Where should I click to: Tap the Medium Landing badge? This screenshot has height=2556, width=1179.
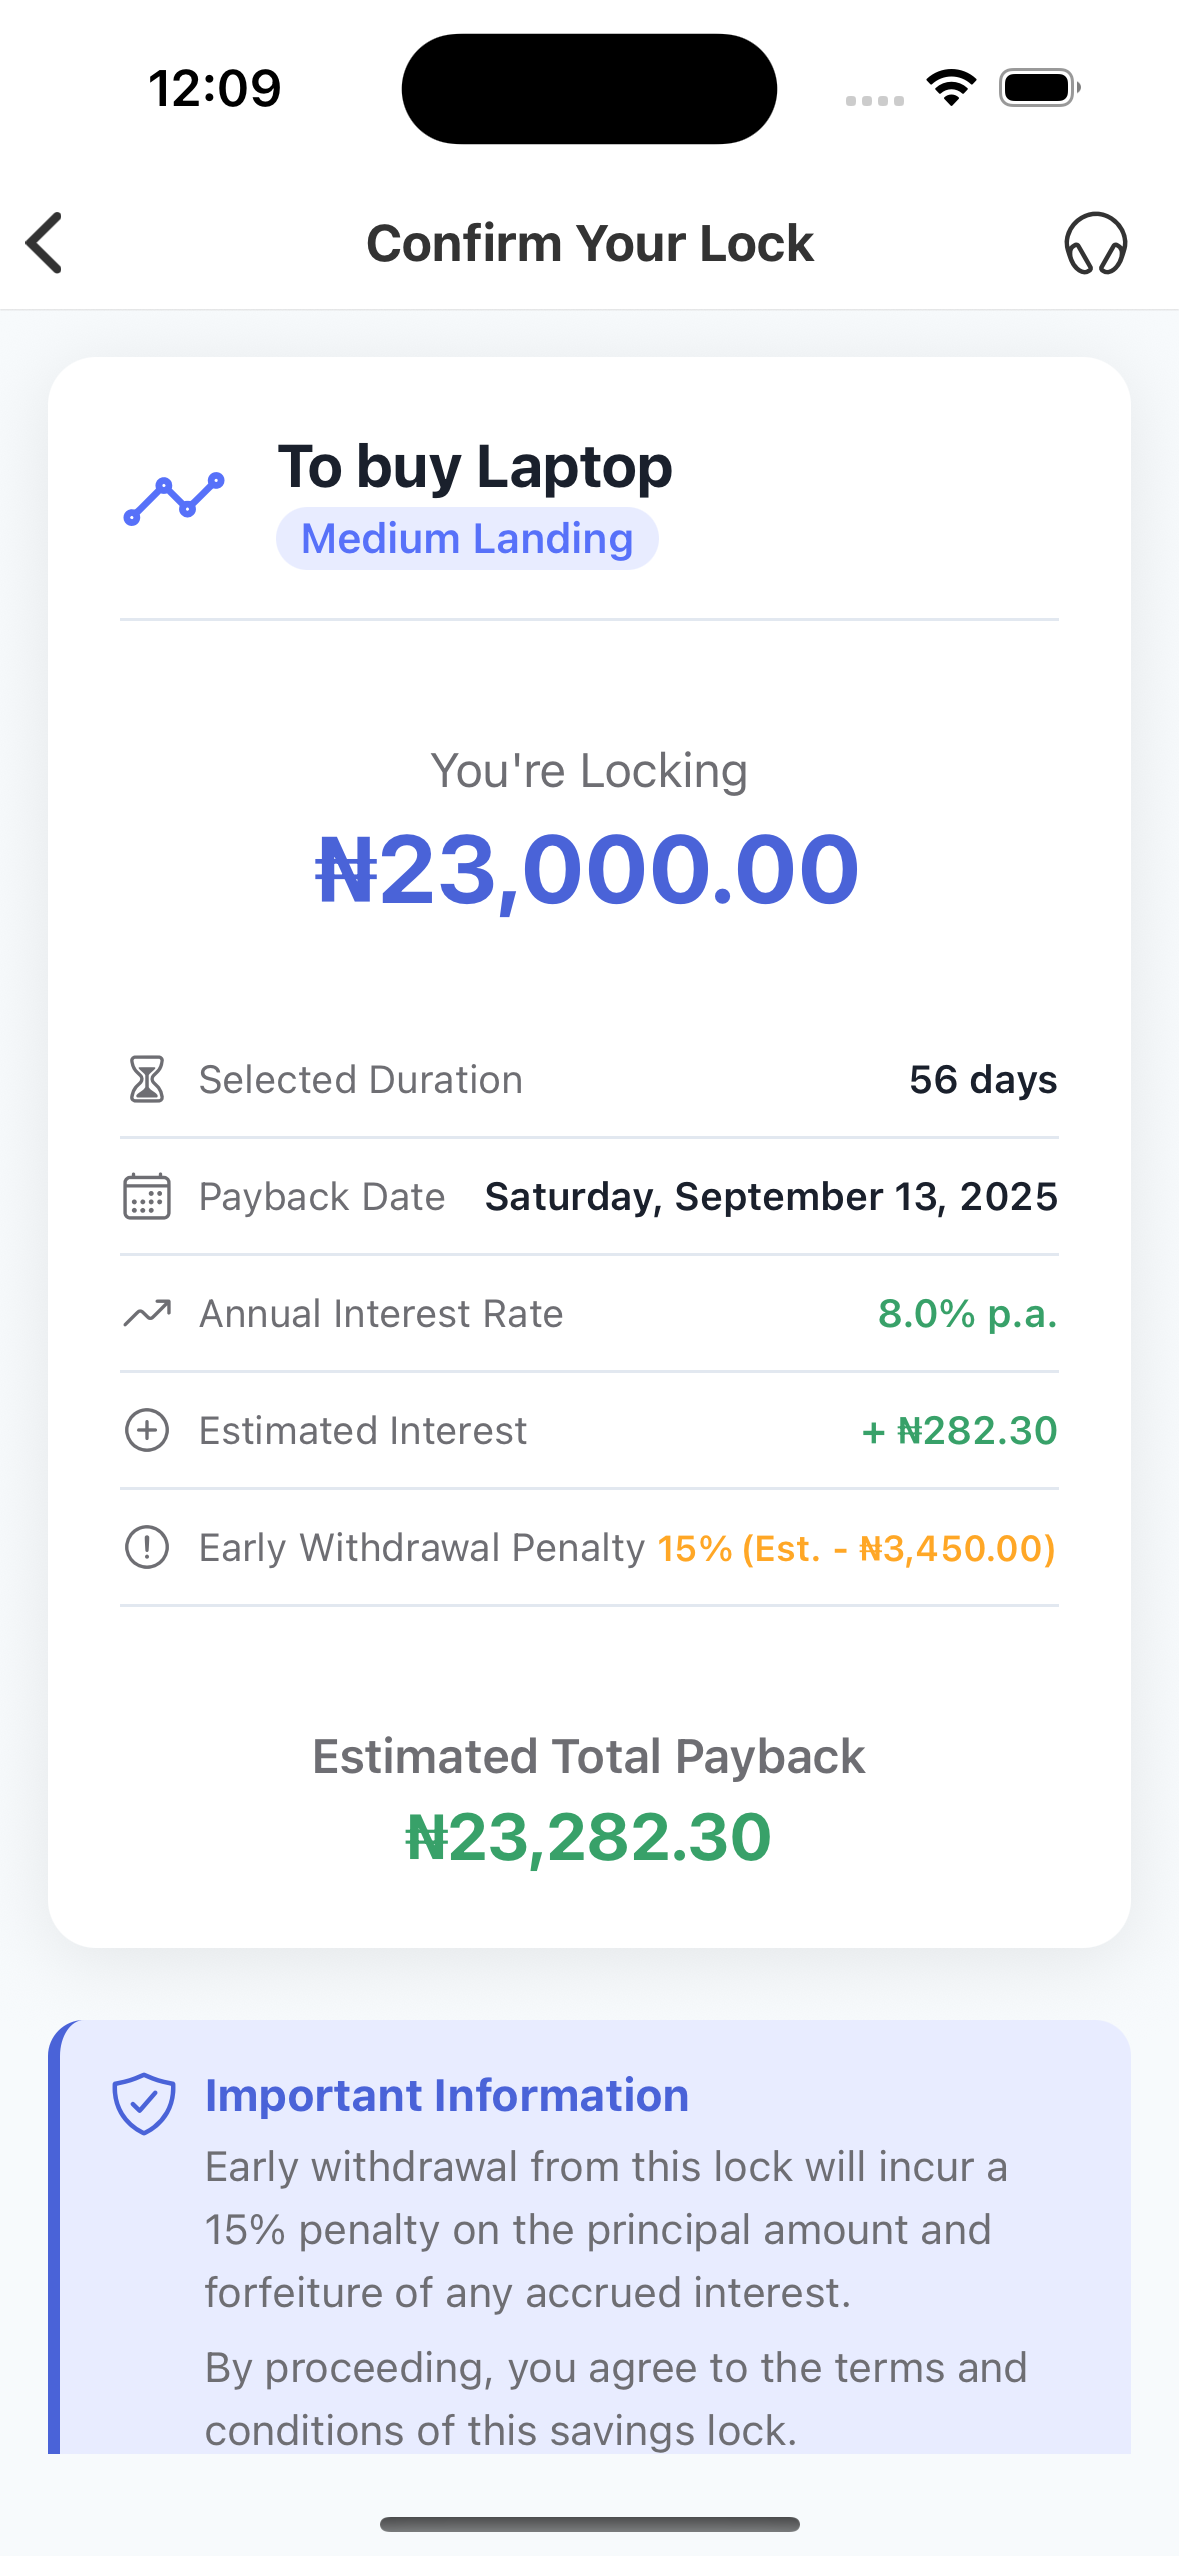click(x=467, y=539)
